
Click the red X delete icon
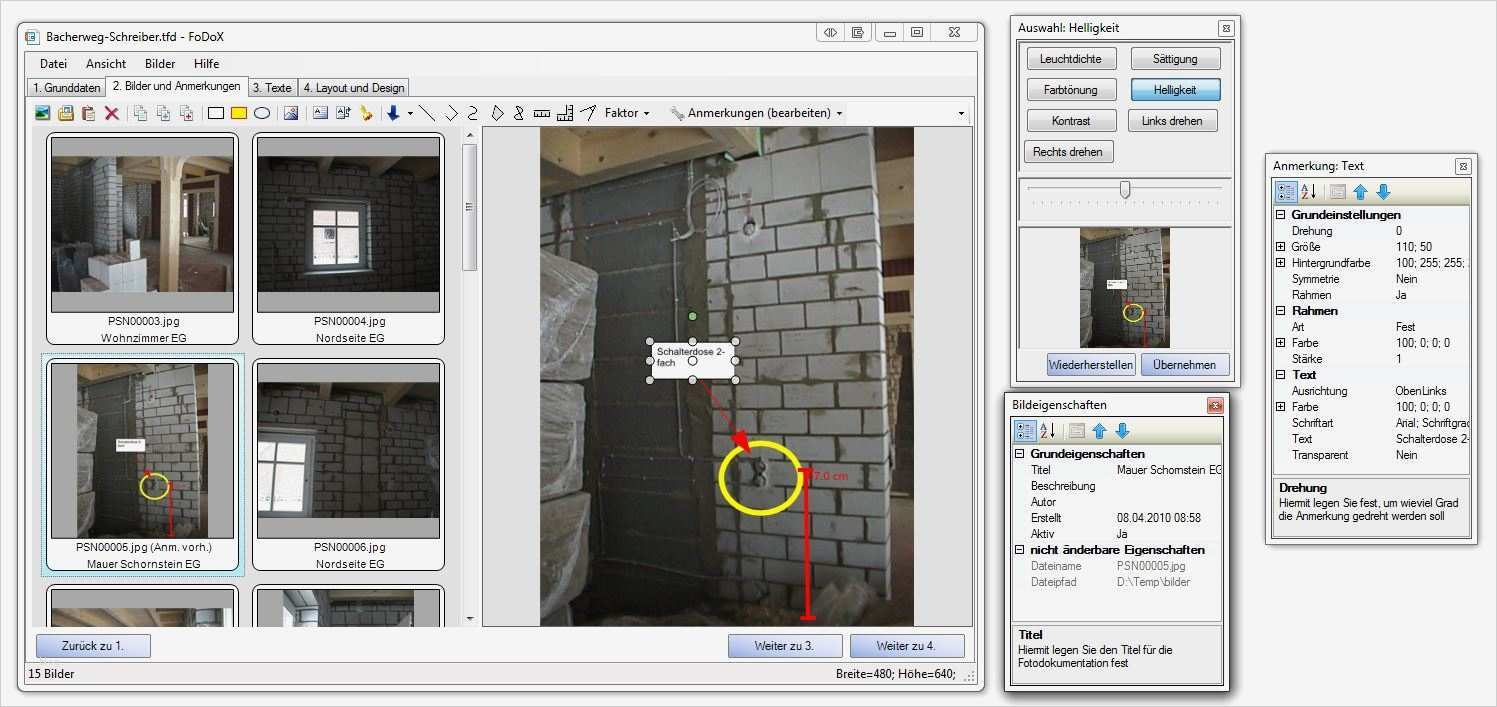pyautogui.click(x=112, y=113)
